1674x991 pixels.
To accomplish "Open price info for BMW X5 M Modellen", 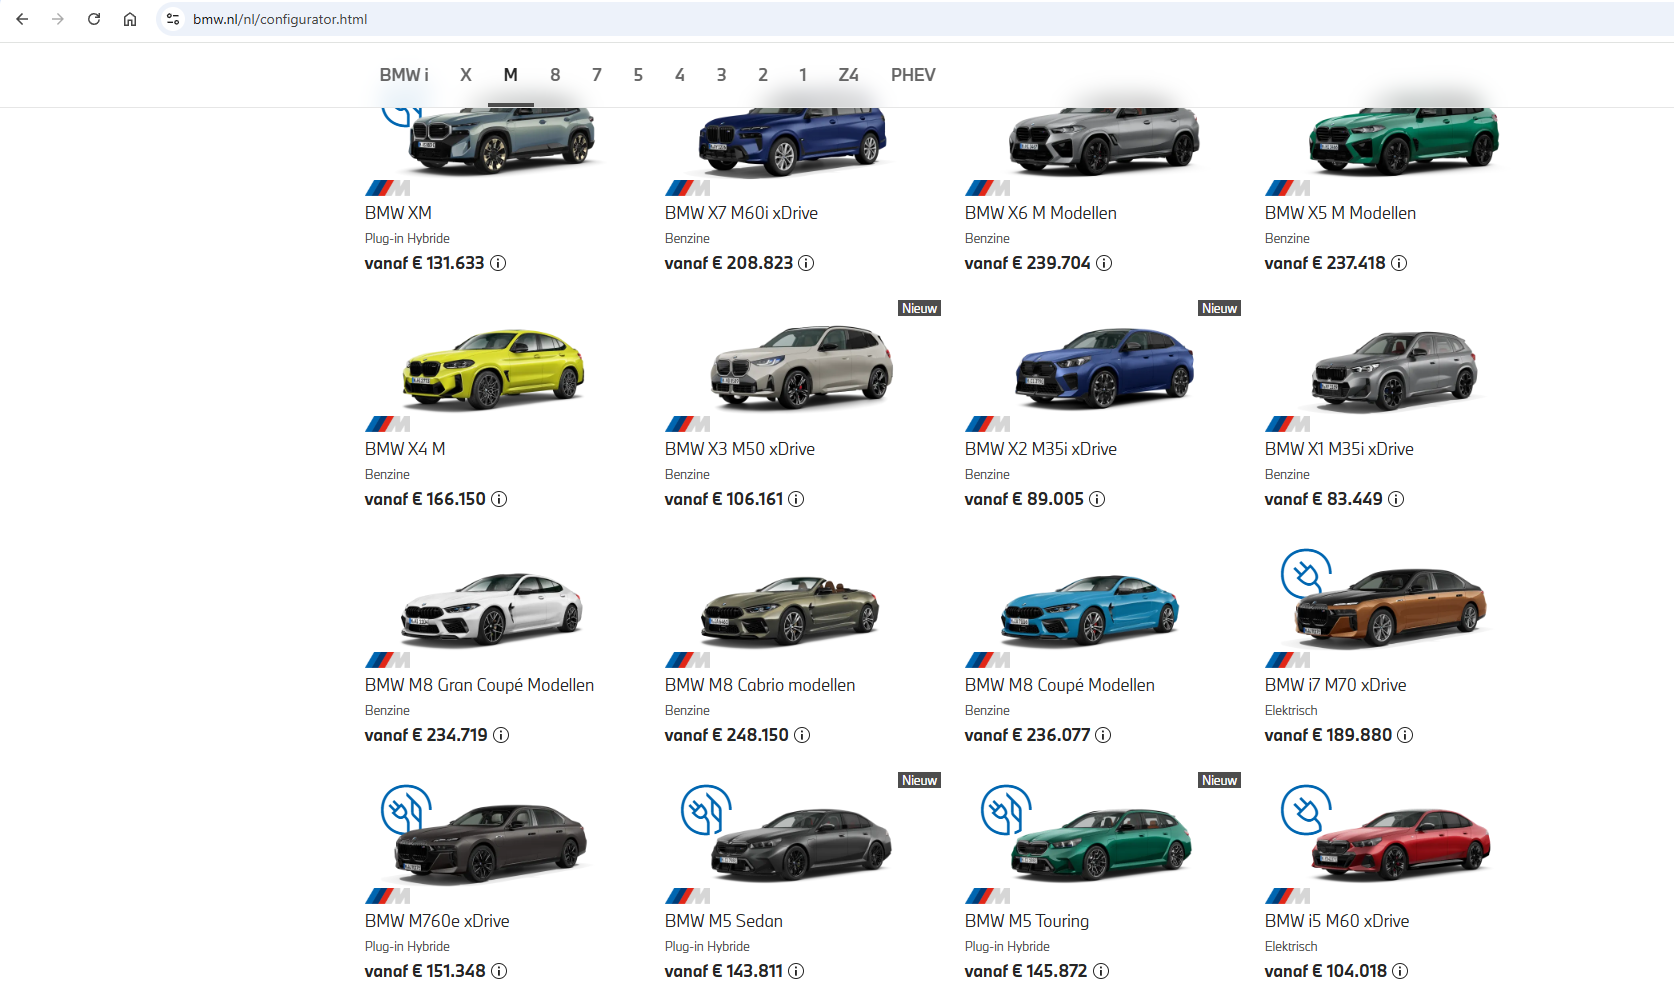I will tap(1399, 263).
